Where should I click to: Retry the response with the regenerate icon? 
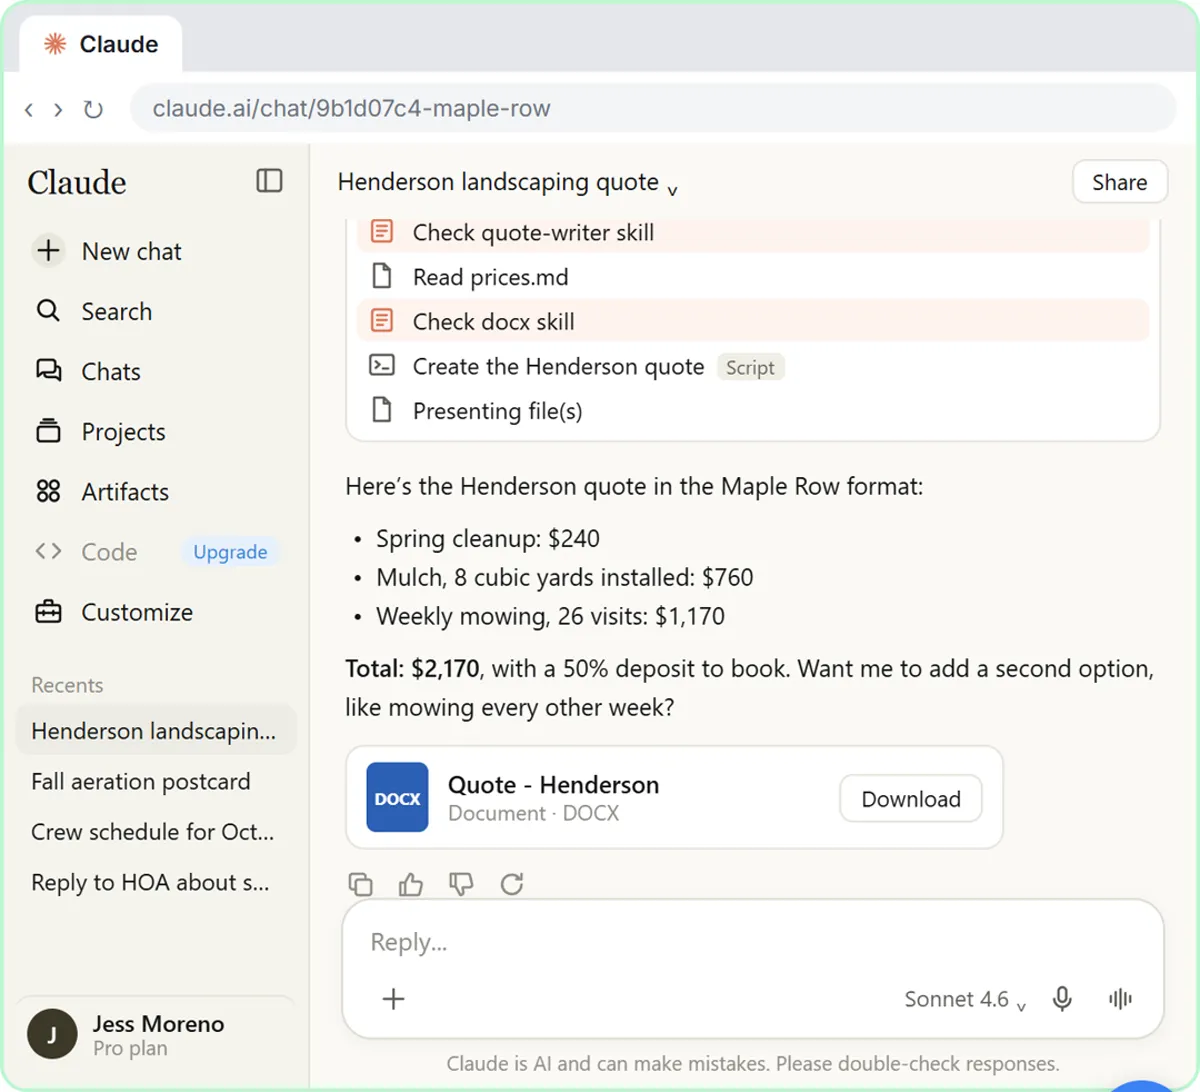[512, 884]
